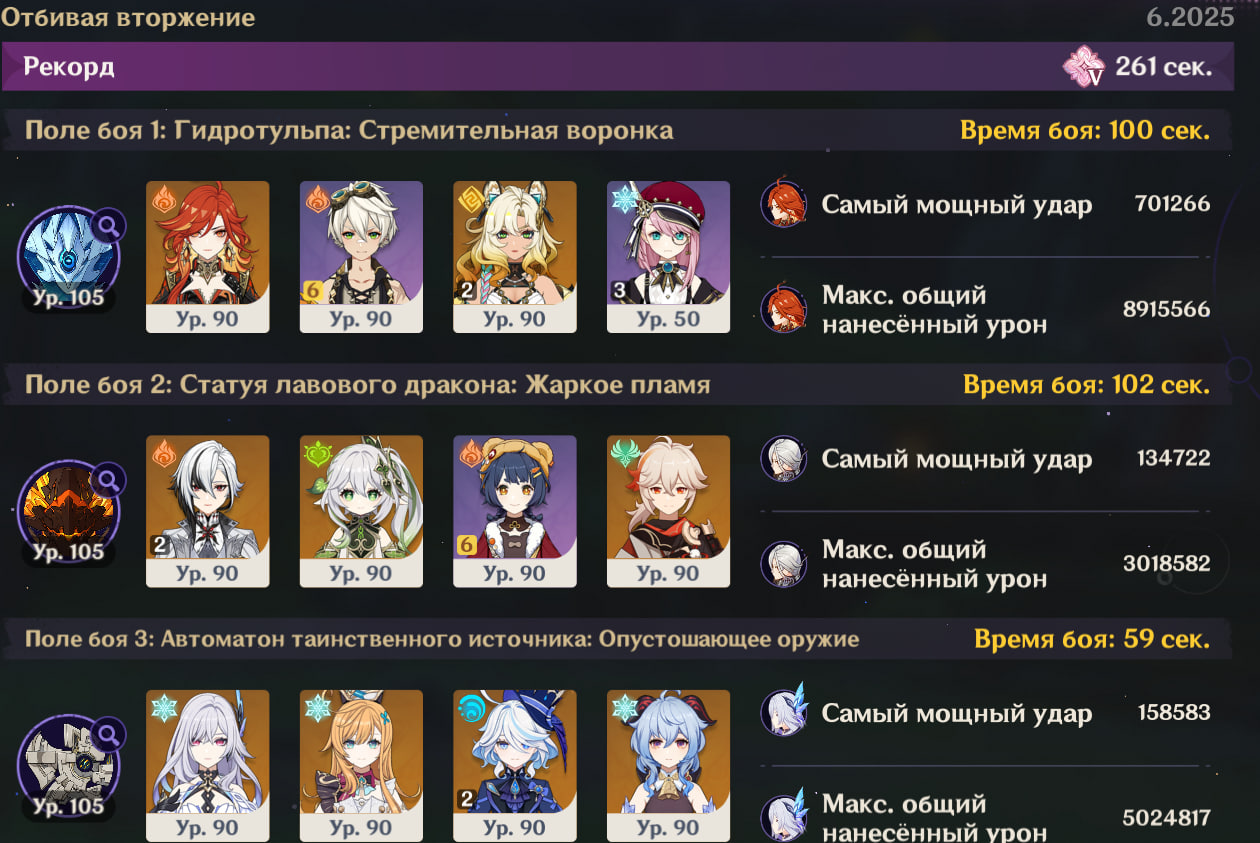The height and width of the screenshot is (843, 1260).
Task: Click the silver-haired Cryo character in Battlefield 3
Action: [x=208, y=765]
